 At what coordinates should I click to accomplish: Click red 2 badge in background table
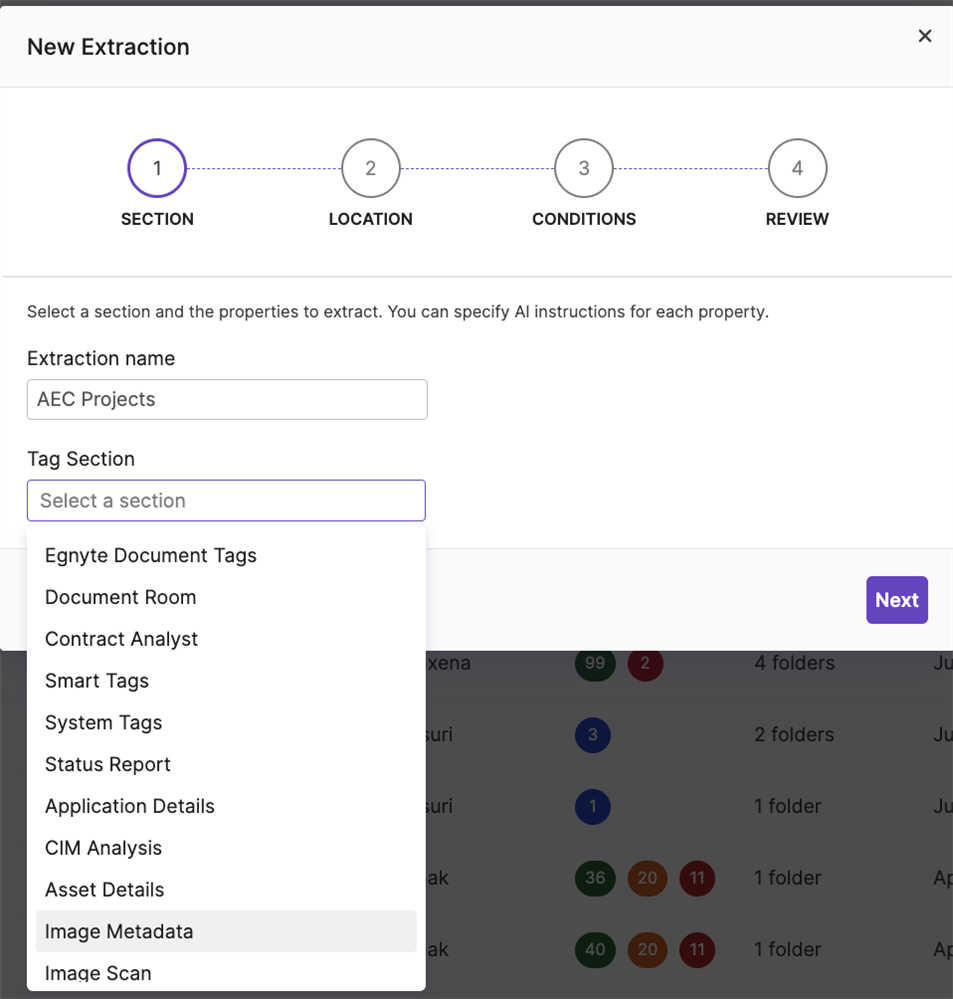pos(645,663)
